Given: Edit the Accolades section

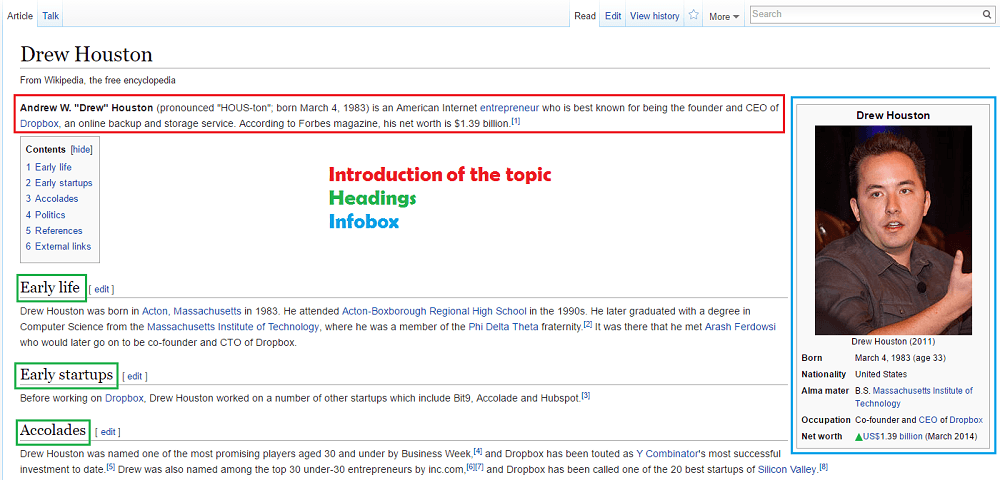Looking at the screenshot, I should point(108,432).
